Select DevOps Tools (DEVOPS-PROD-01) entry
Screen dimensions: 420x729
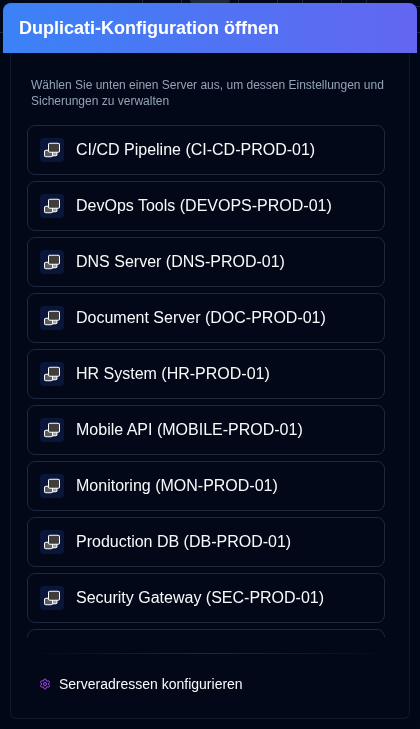click(x=206, y=206)
